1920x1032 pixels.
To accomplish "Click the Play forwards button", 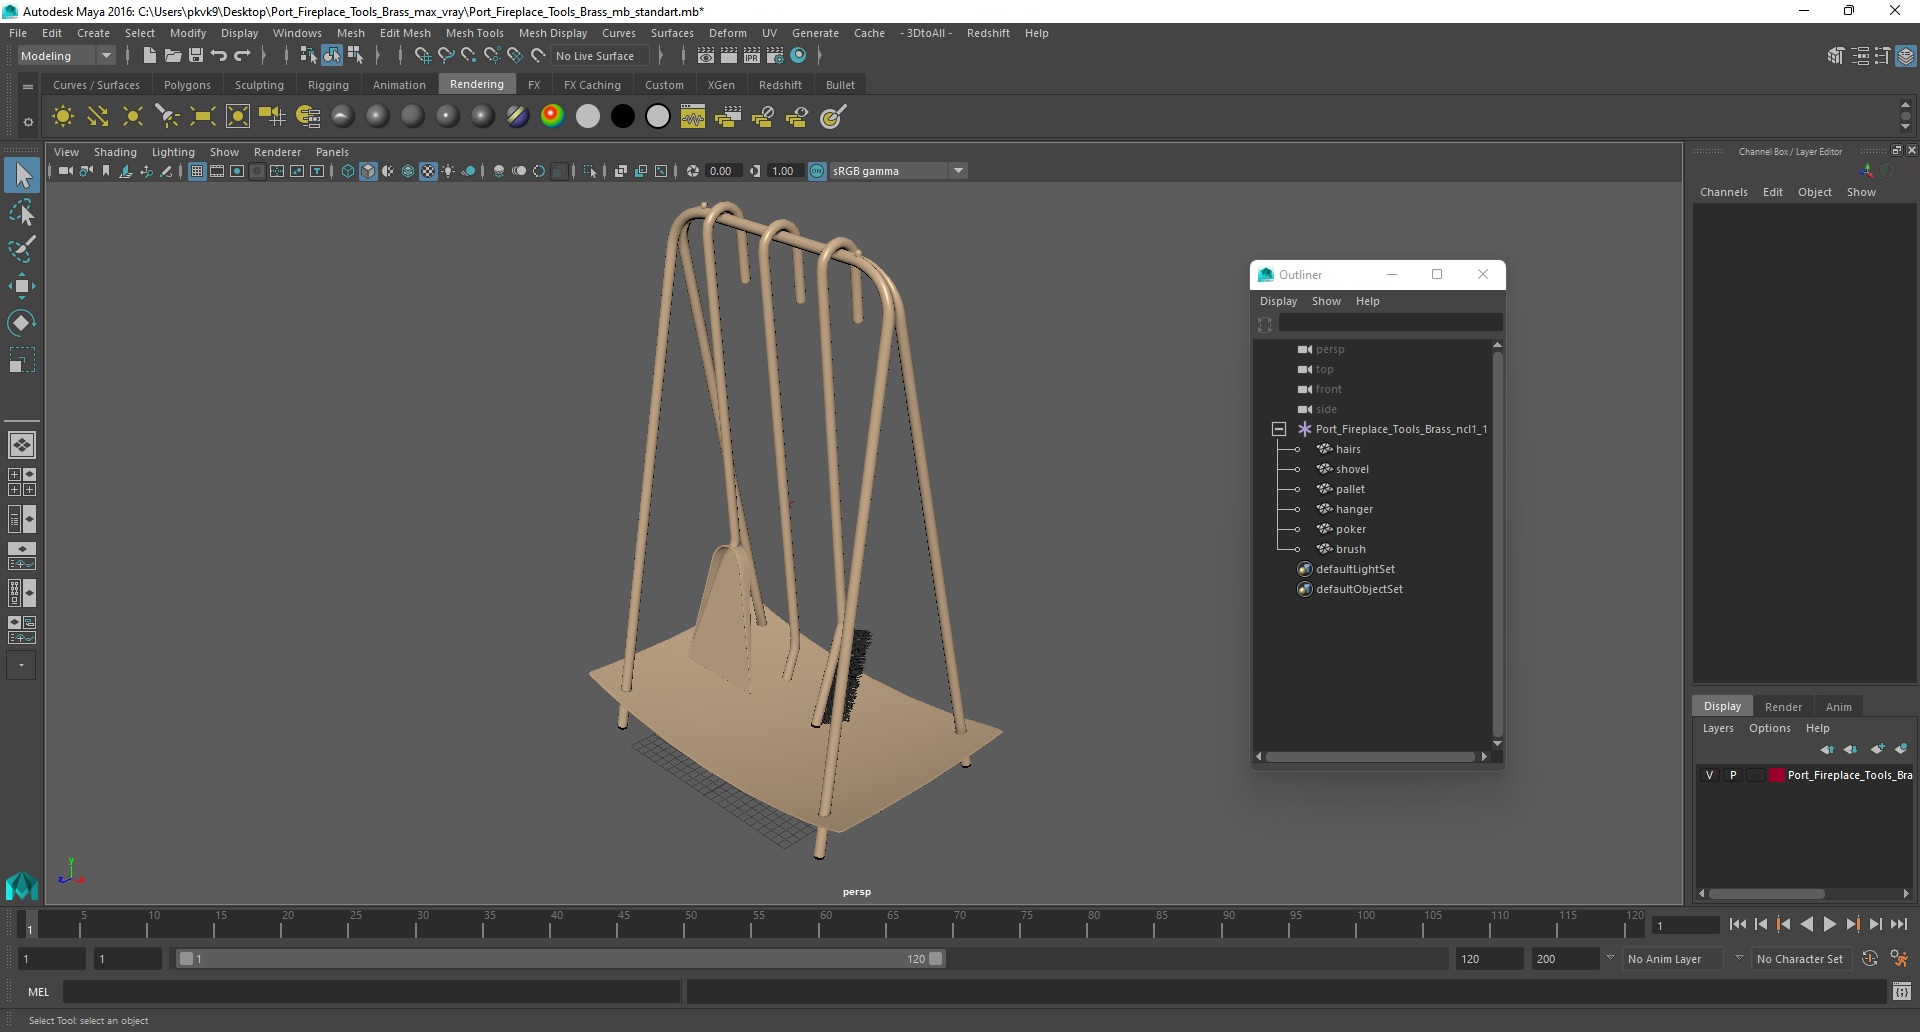I will point(1829,925).
